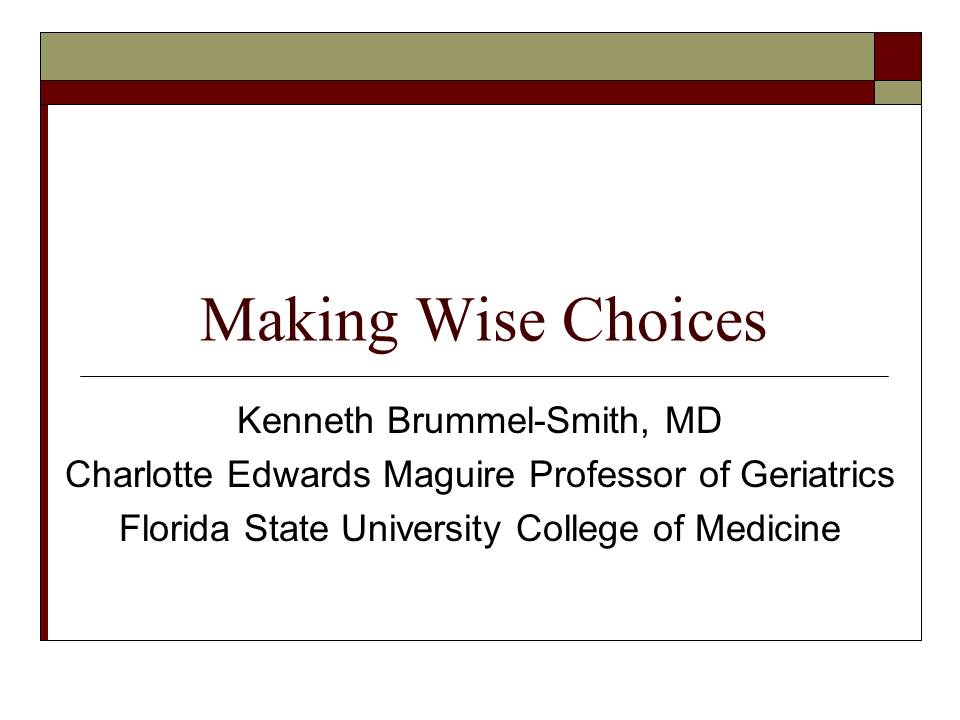The width and height of the screenshot is (960, 720).
Task: Click the word "University" in the last line
Action: point(421,530)
